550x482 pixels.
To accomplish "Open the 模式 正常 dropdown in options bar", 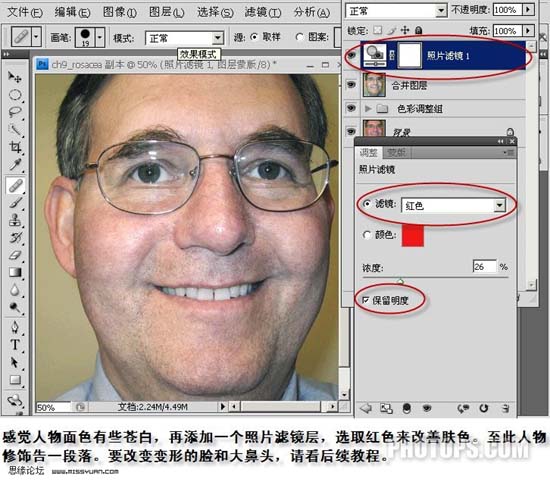I will [x=184, y=38].
